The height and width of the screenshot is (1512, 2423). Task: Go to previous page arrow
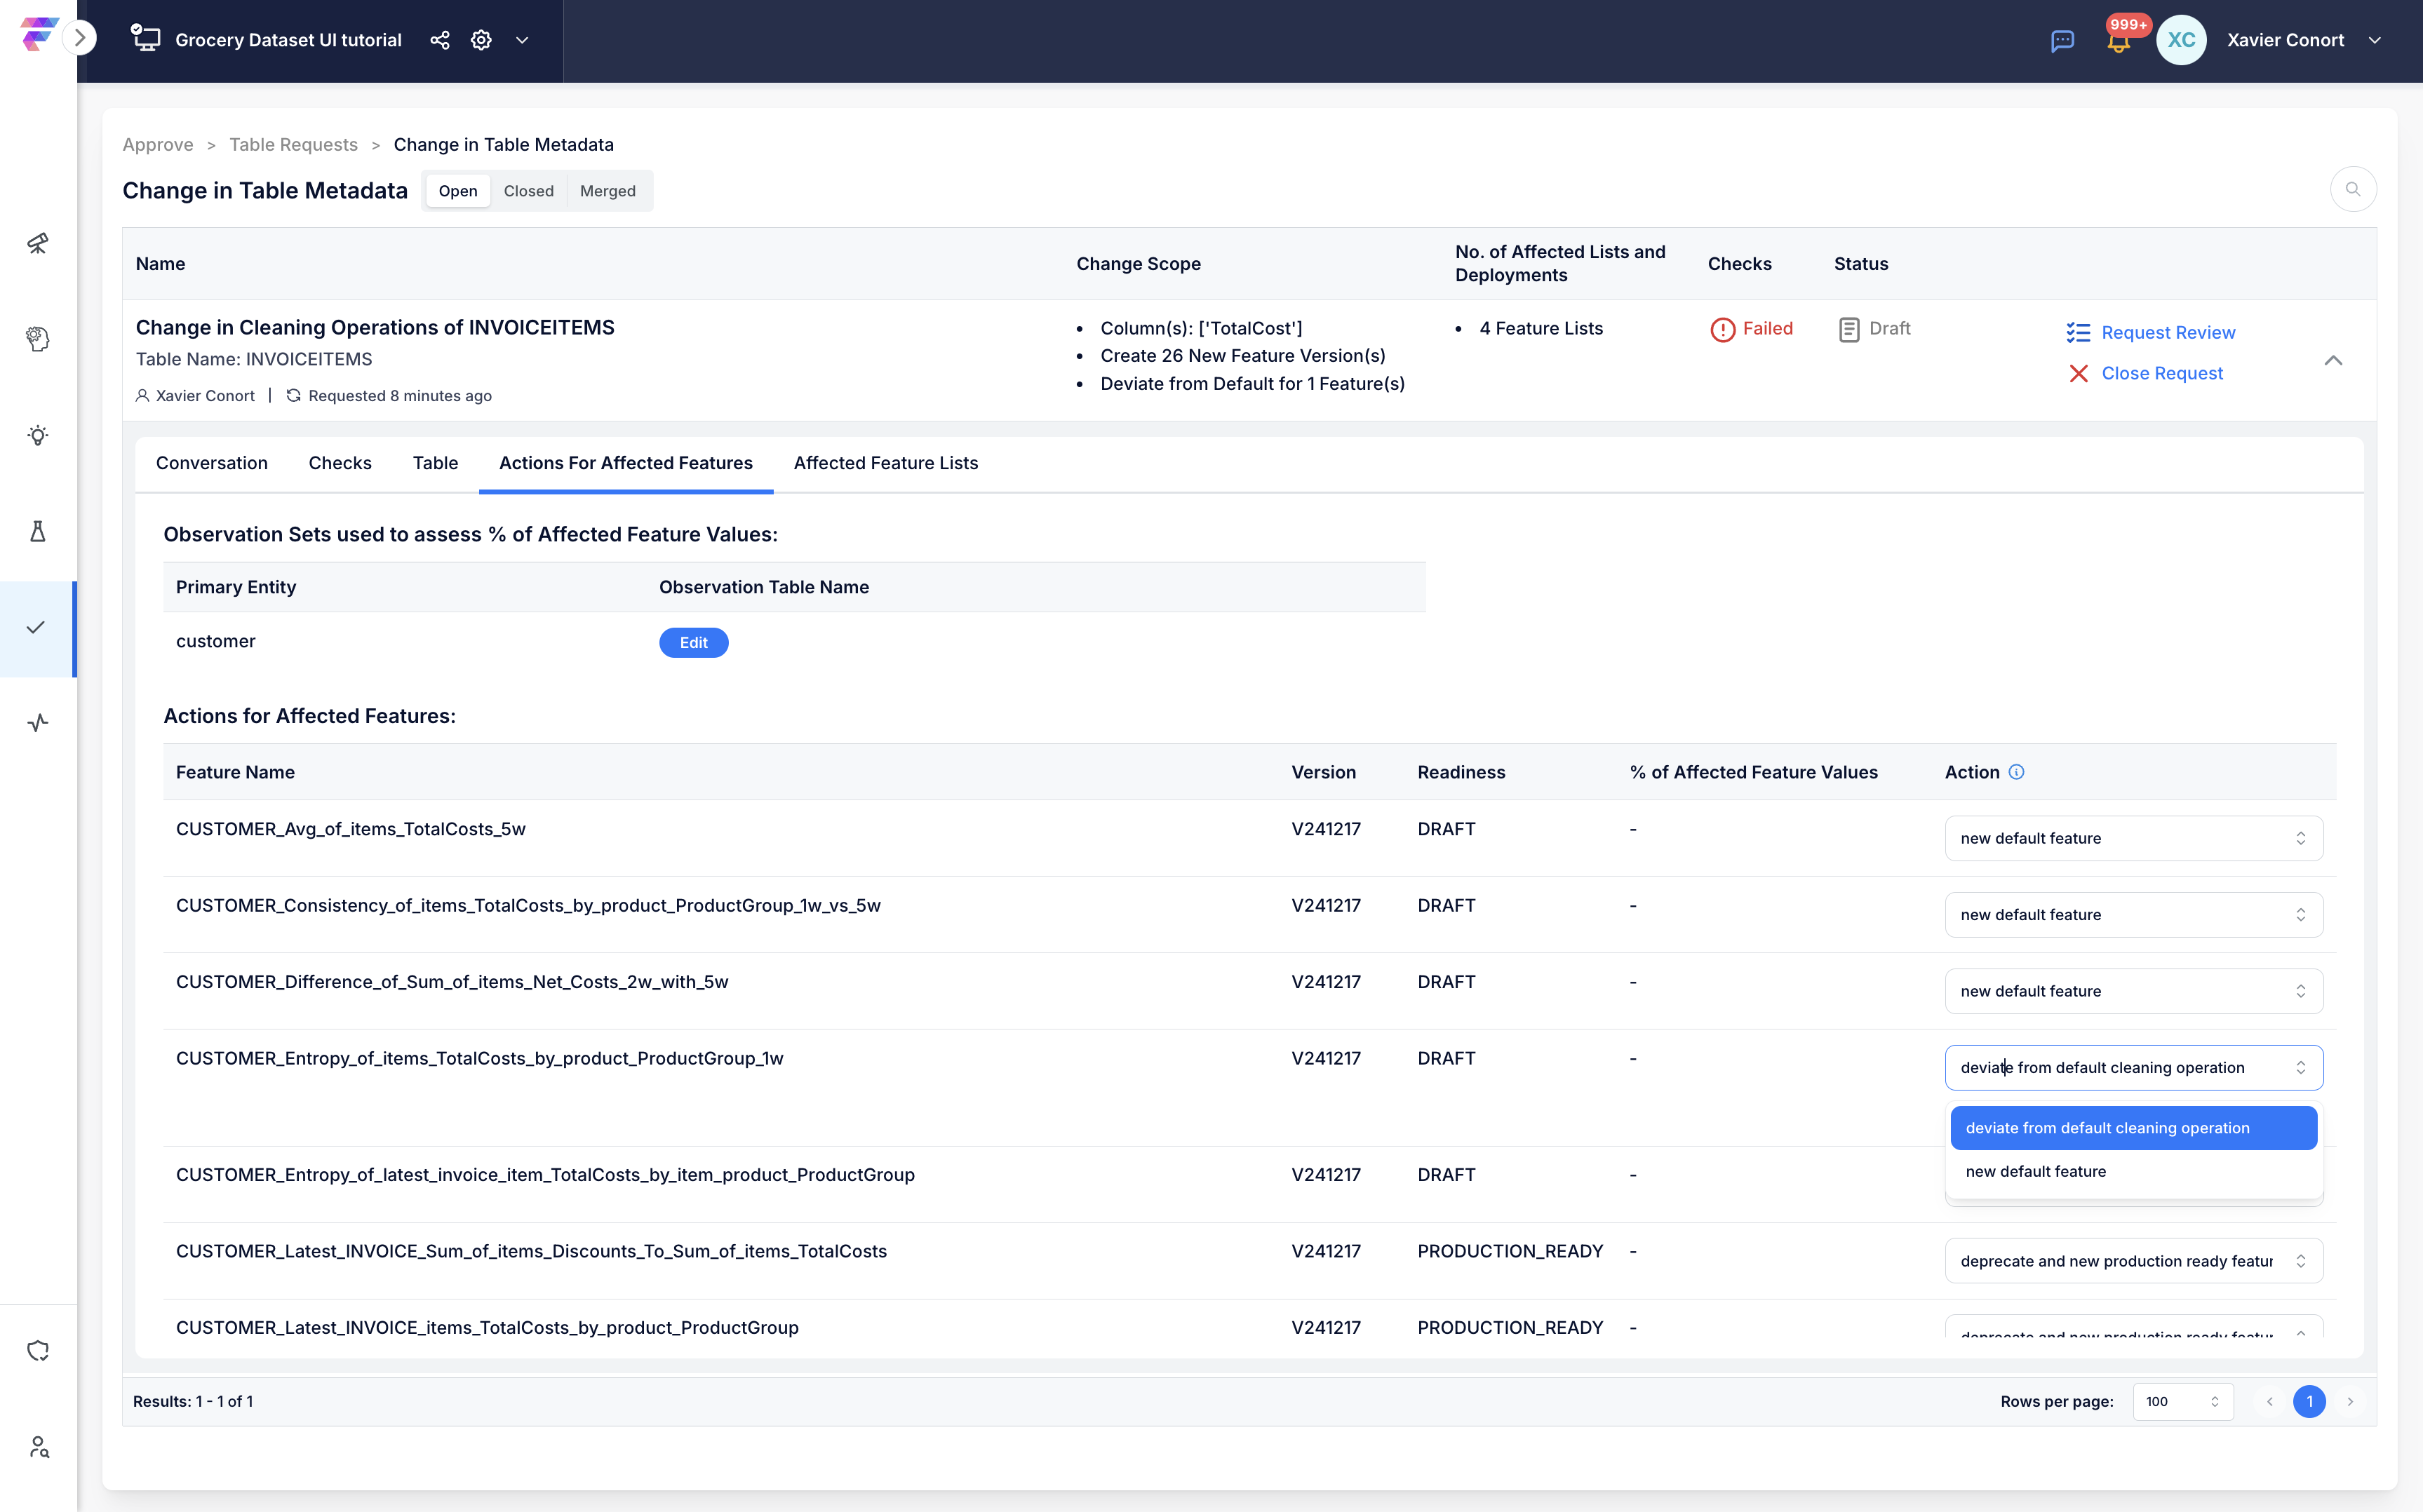point(2269,1401)
